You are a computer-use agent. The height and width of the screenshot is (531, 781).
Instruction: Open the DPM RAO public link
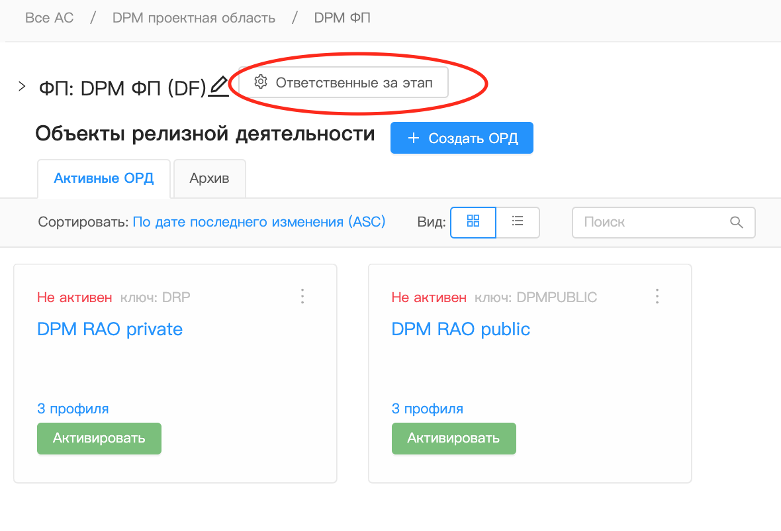click(460, 329)
